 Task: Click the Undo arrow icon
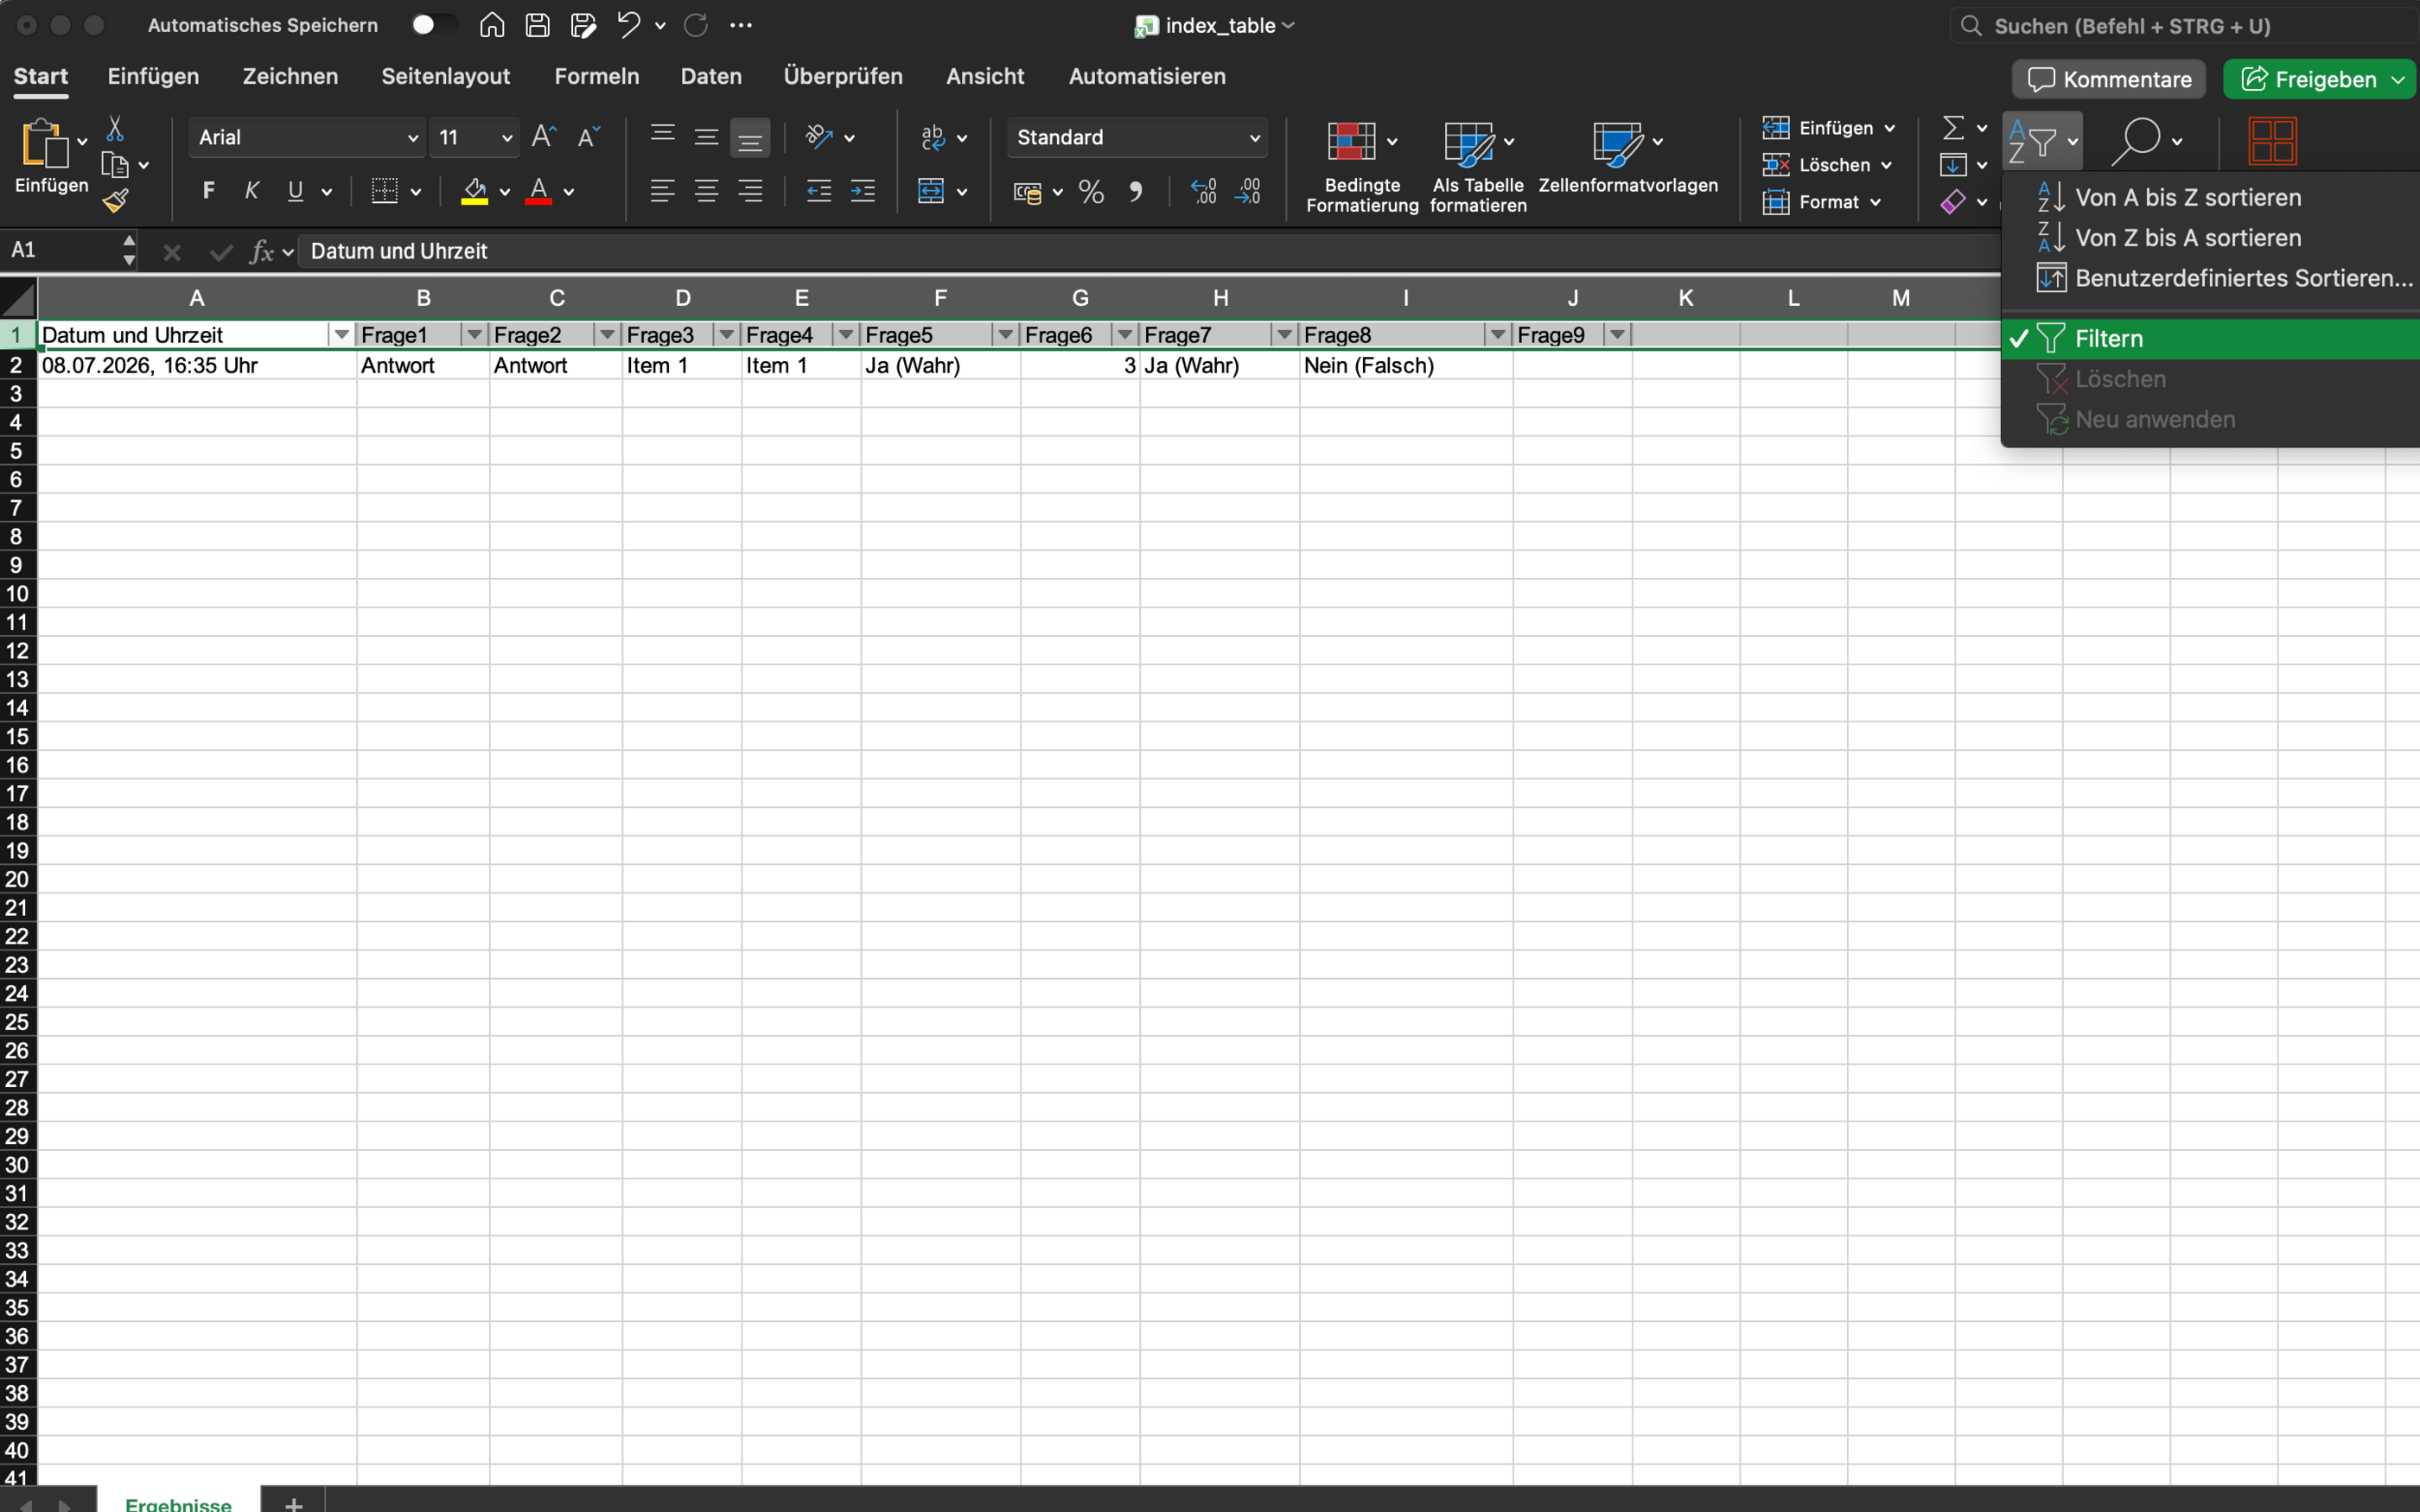click(628, 25)
